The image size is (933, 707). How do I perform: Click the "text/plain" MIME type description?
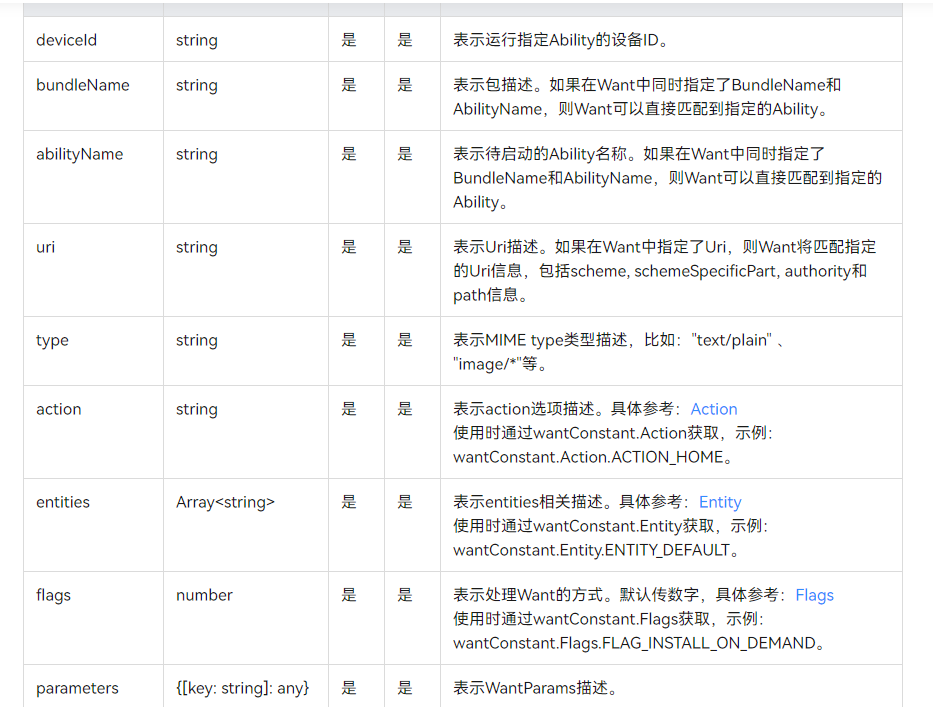[x=731, y=340]
